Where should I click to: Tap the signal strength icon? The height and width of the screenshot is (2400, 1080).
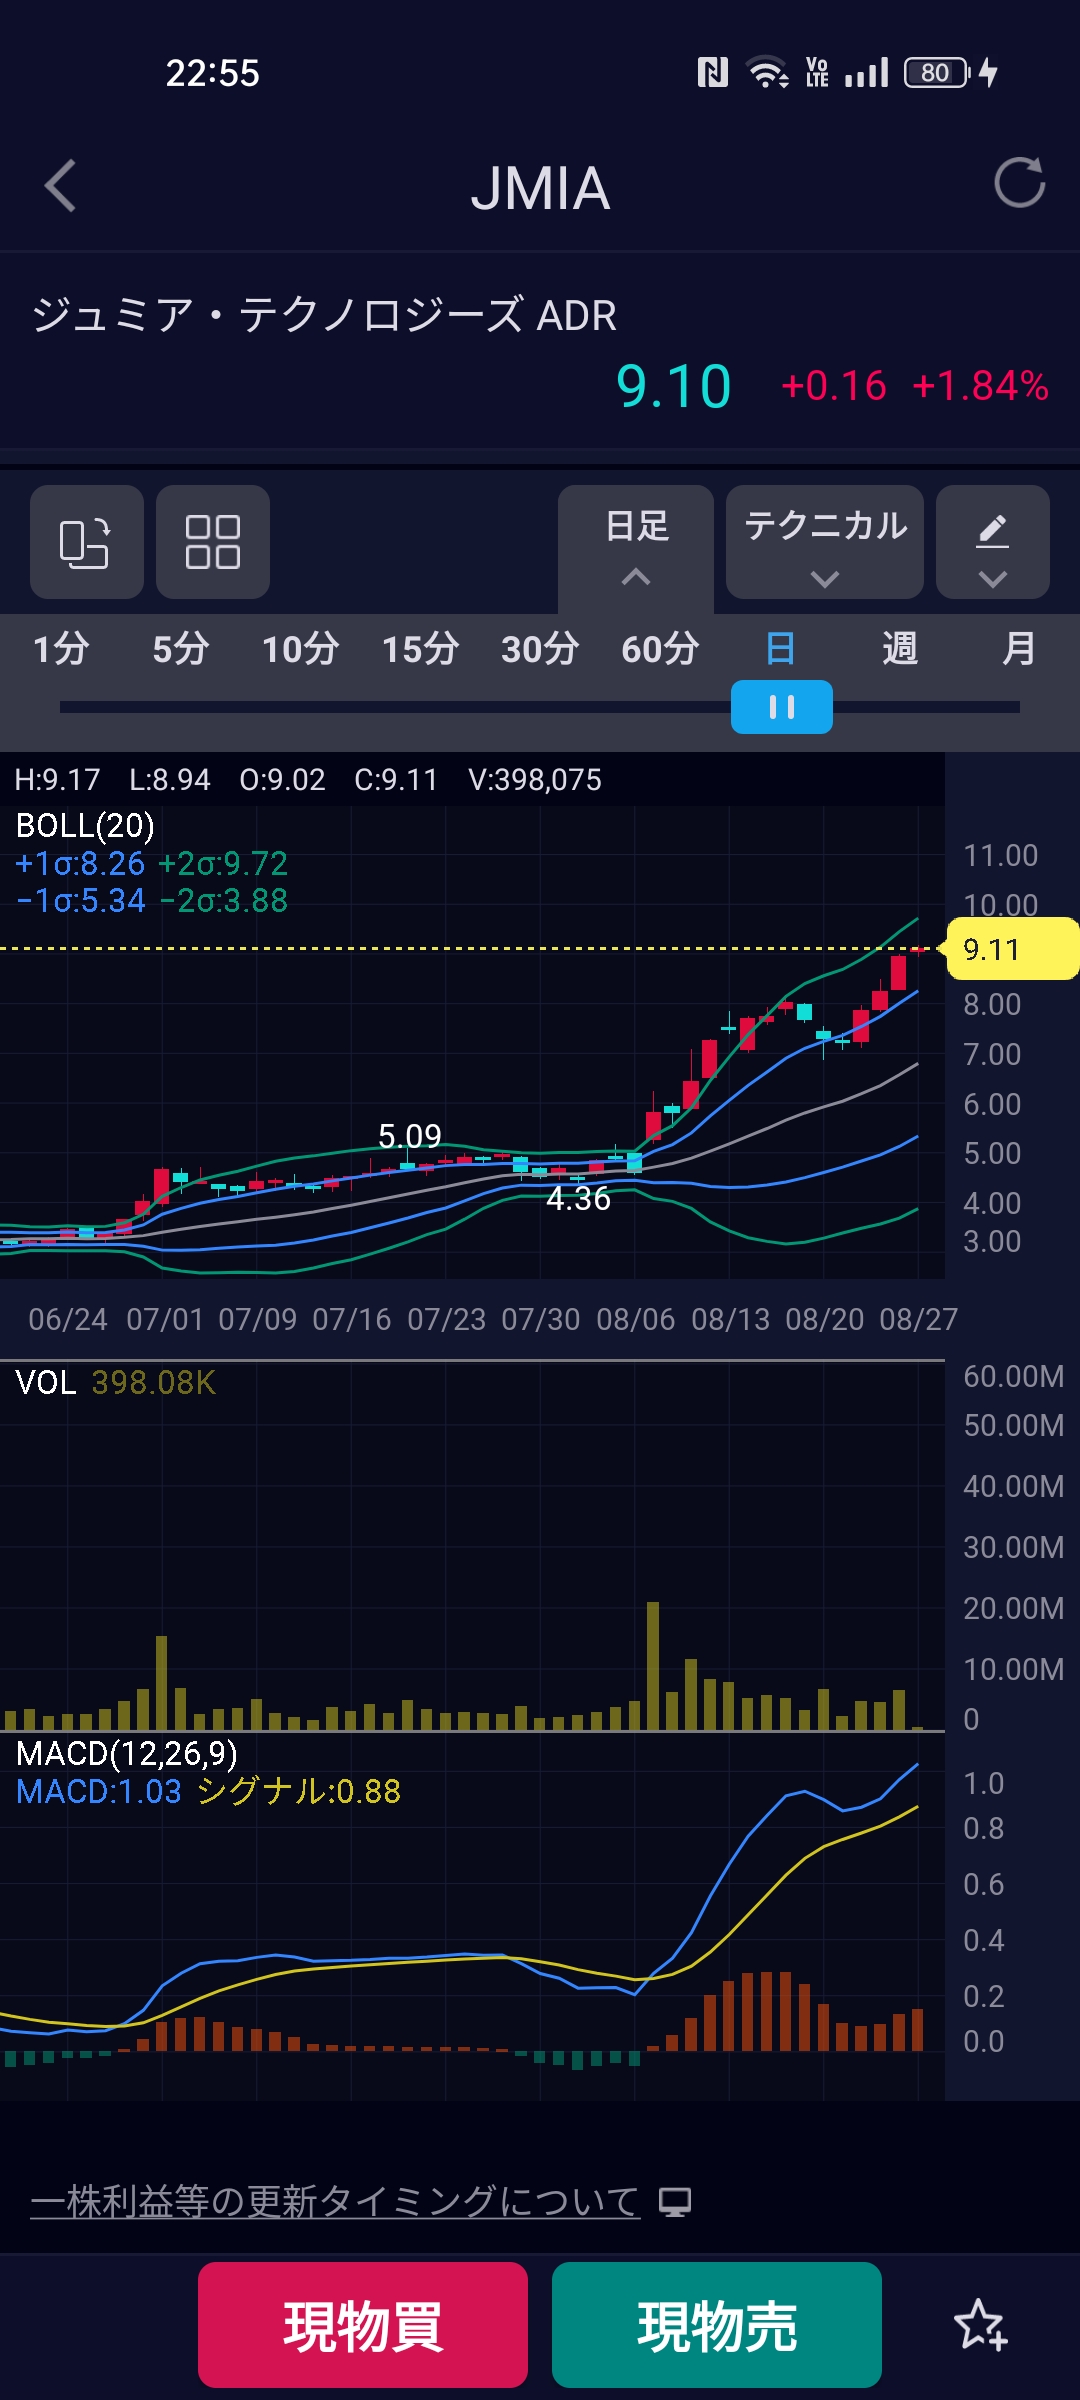(866, 72)
